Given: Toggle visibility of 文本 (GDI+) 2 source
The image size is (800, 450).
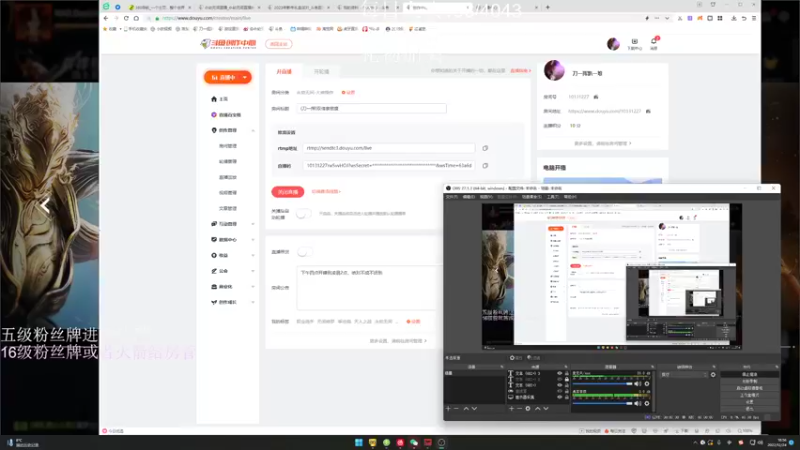Looking at the screenshot, I should point(559,379).
